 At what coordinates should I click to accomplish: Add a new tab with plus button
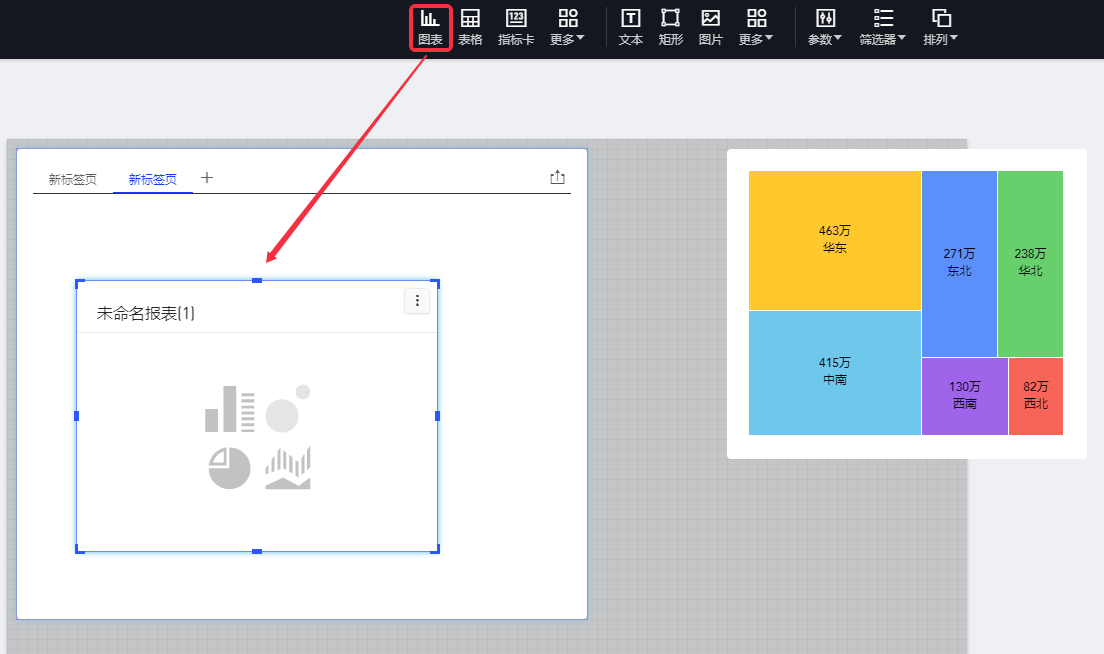[x=207, y=178]
